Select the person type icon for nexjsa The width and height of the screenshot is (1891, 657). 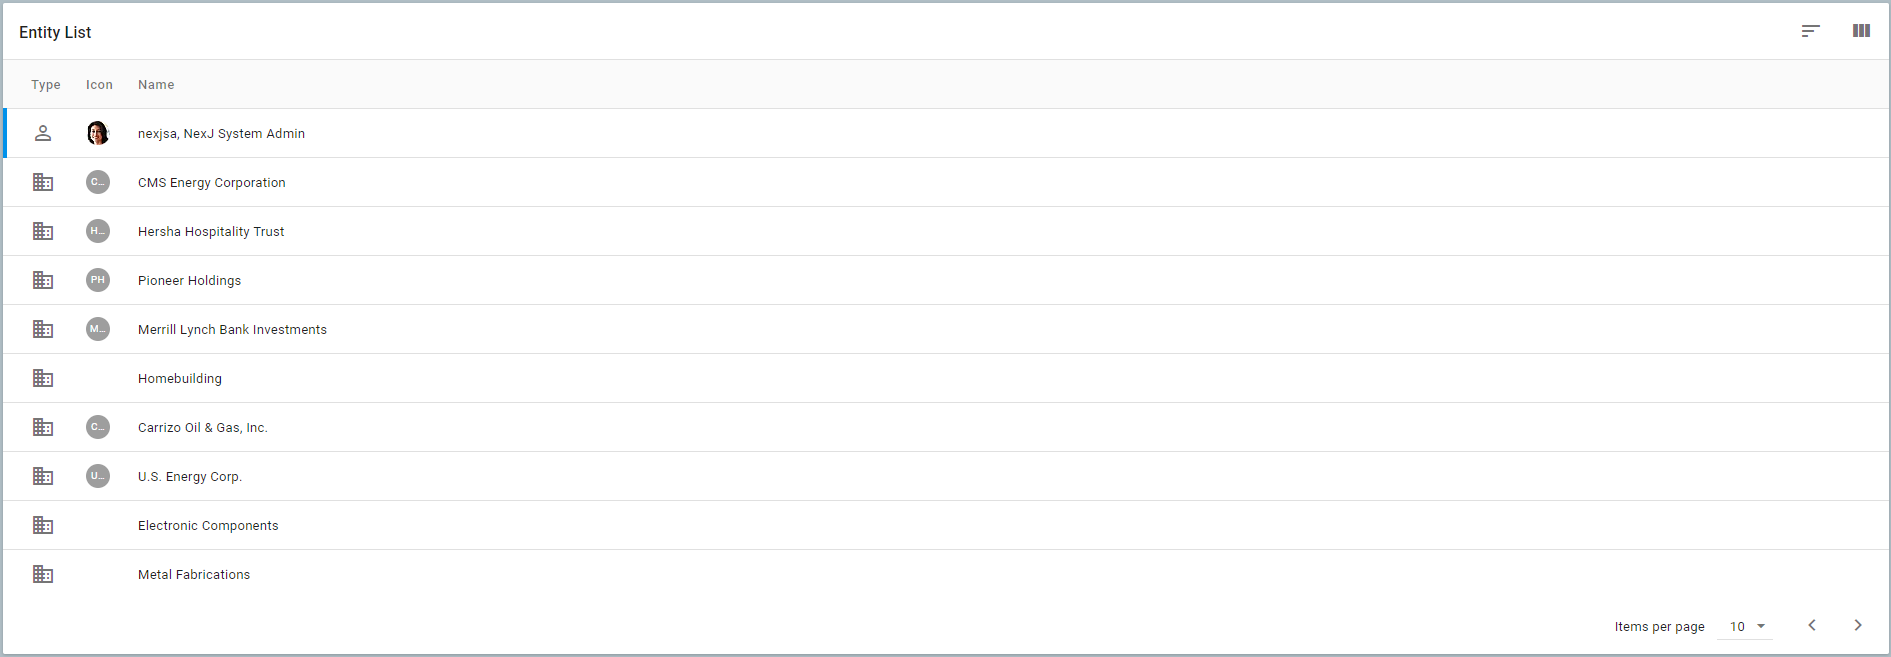[x=43, y=132]
